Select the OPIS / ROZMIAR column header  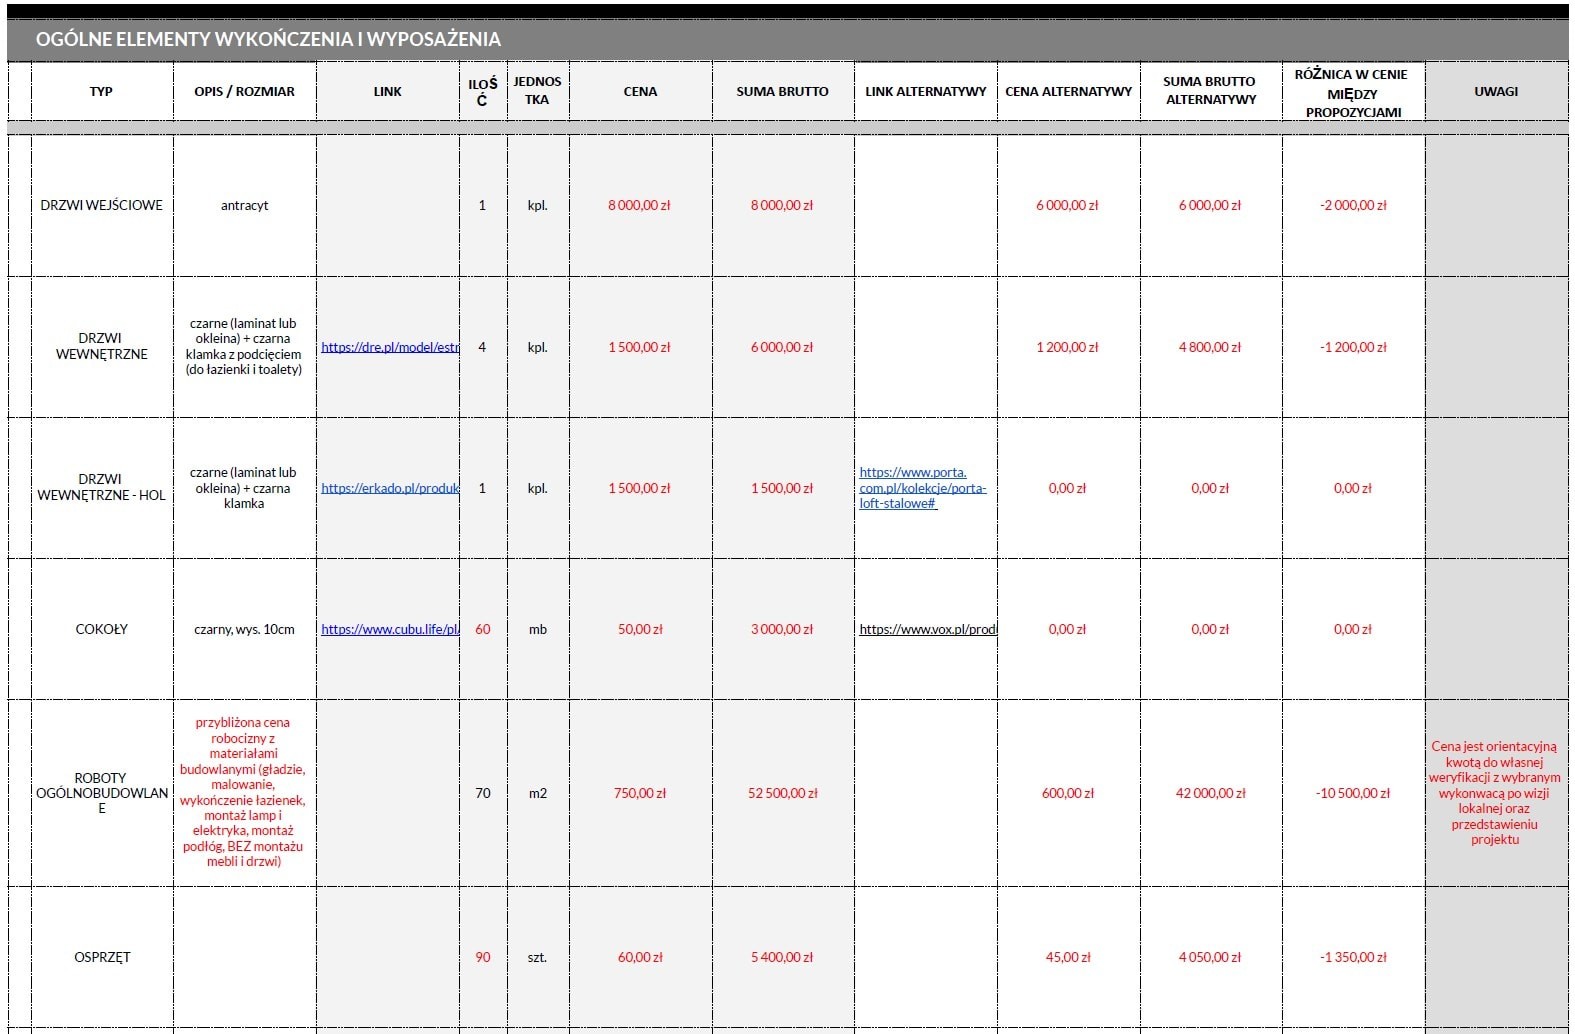(245, 91)
